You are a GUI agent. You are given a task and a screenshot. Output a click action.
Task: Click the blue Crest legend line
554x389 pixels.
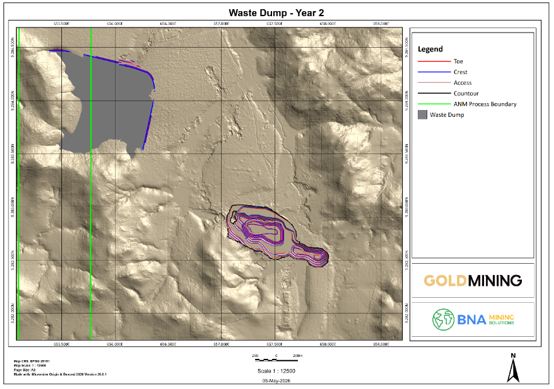pos(434,72)
